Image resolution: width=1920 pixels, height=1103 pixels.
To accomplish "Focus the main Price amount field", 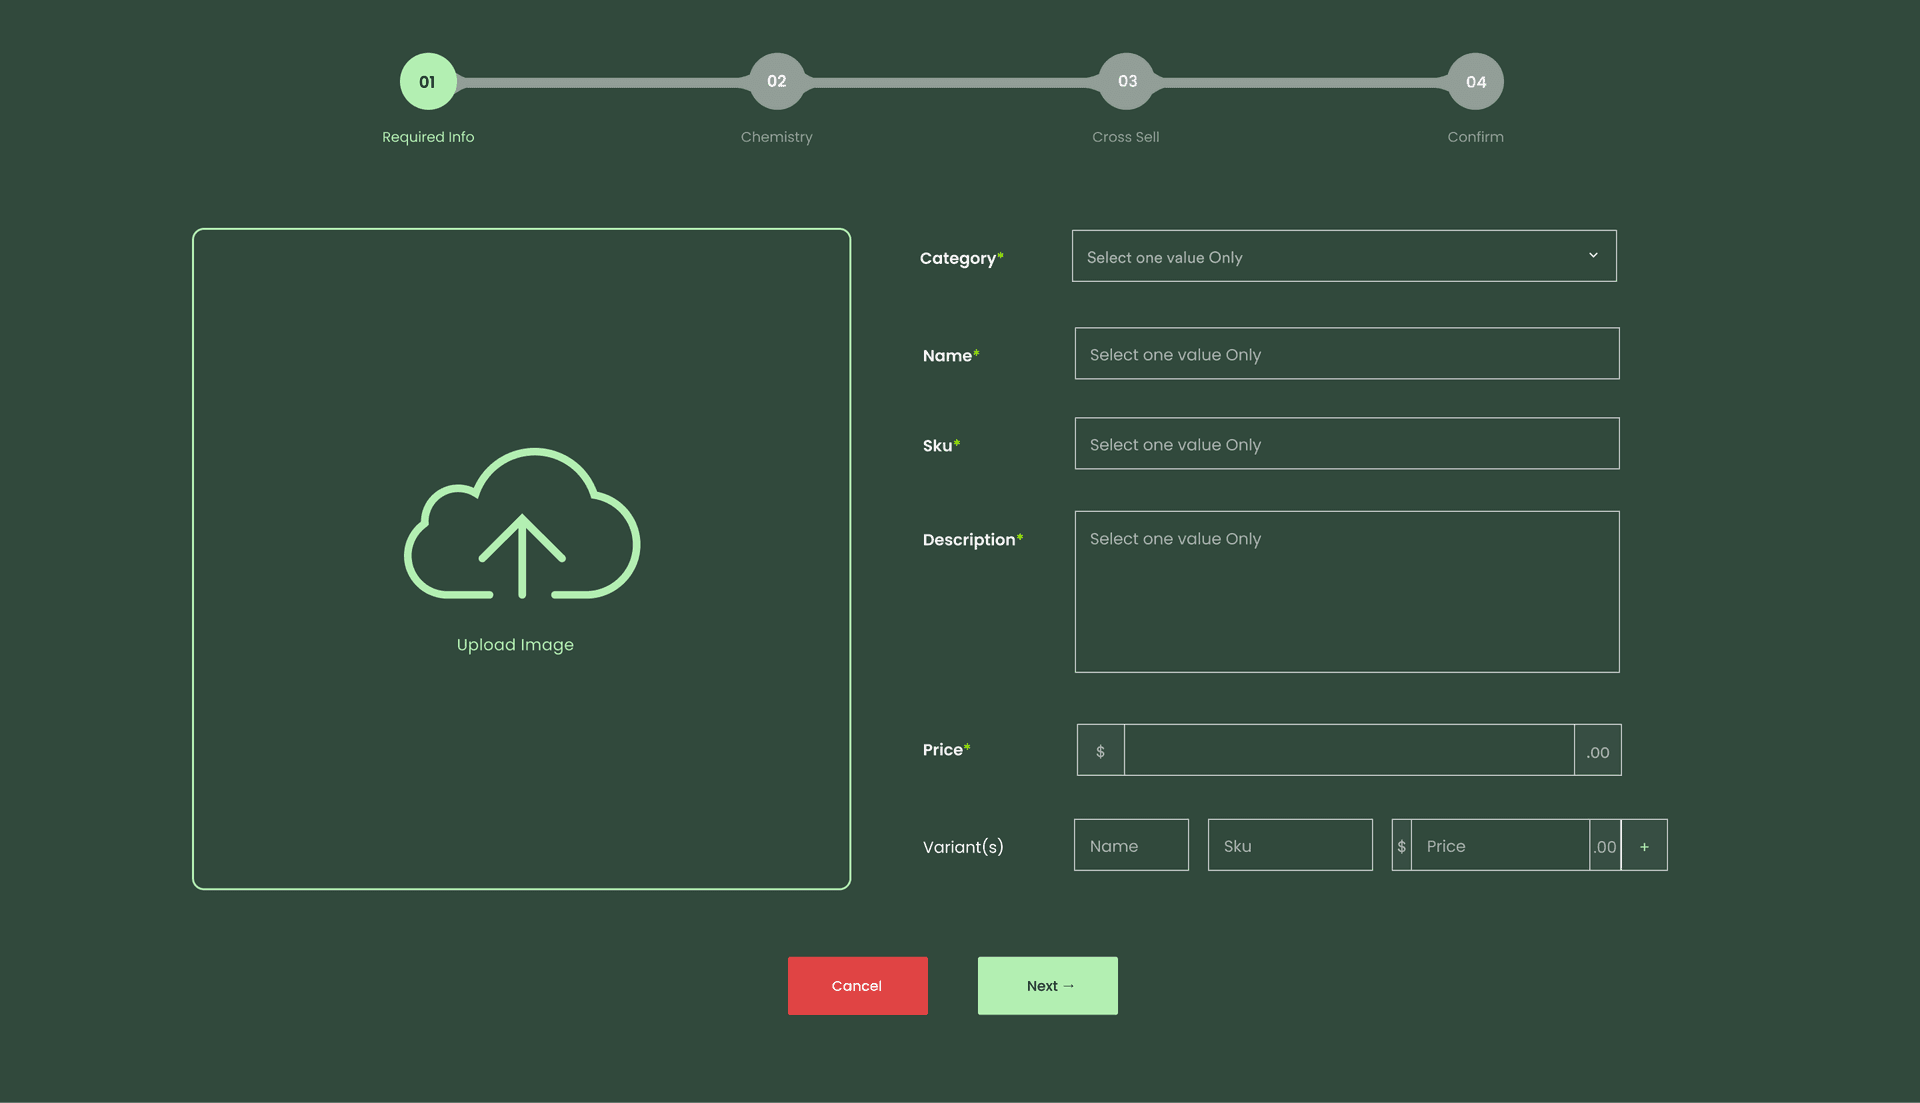I will click(1348, 751).
